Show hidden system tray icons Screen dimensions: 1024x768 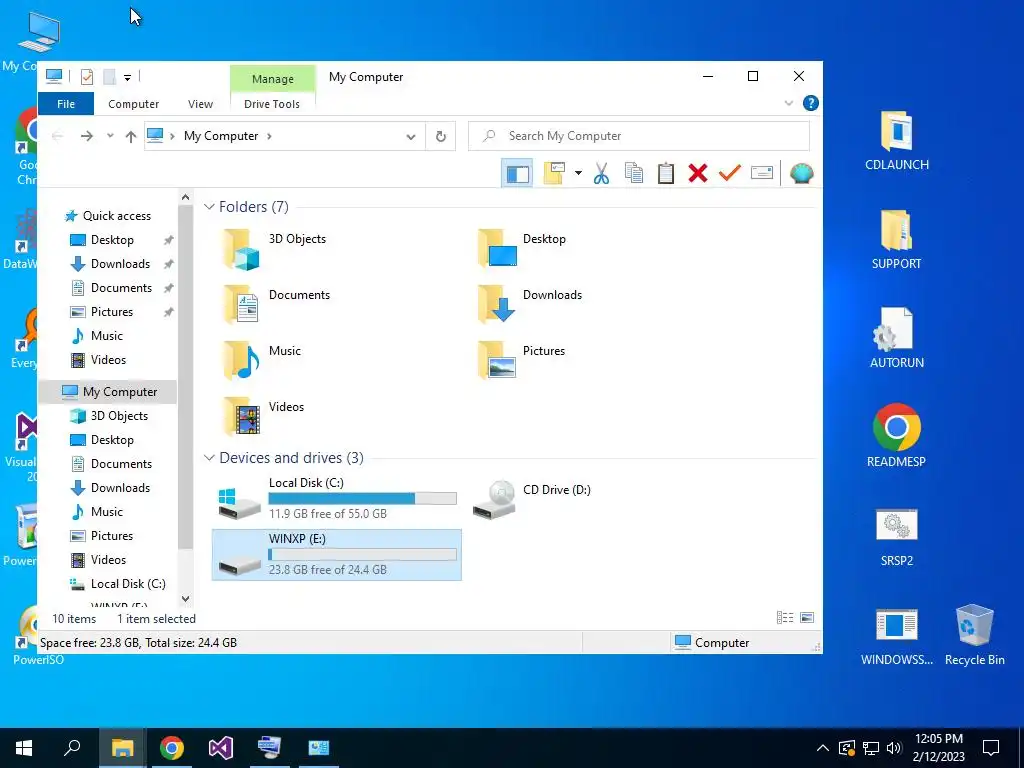tap(823, 748)
